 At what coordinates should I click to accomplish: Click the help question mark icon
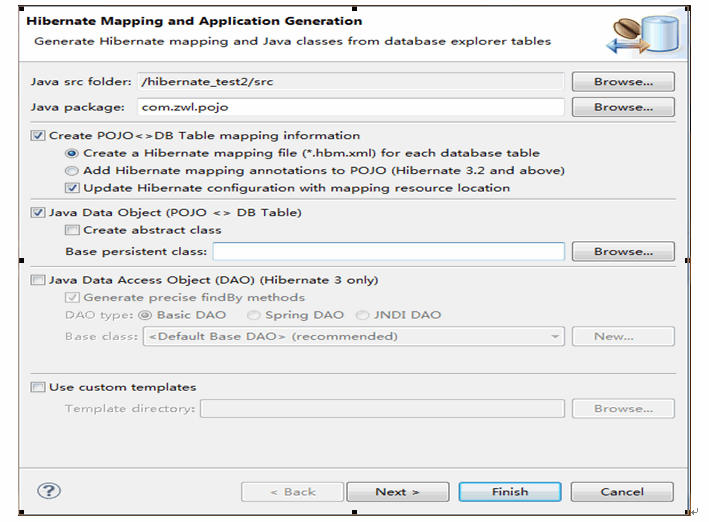49,491
